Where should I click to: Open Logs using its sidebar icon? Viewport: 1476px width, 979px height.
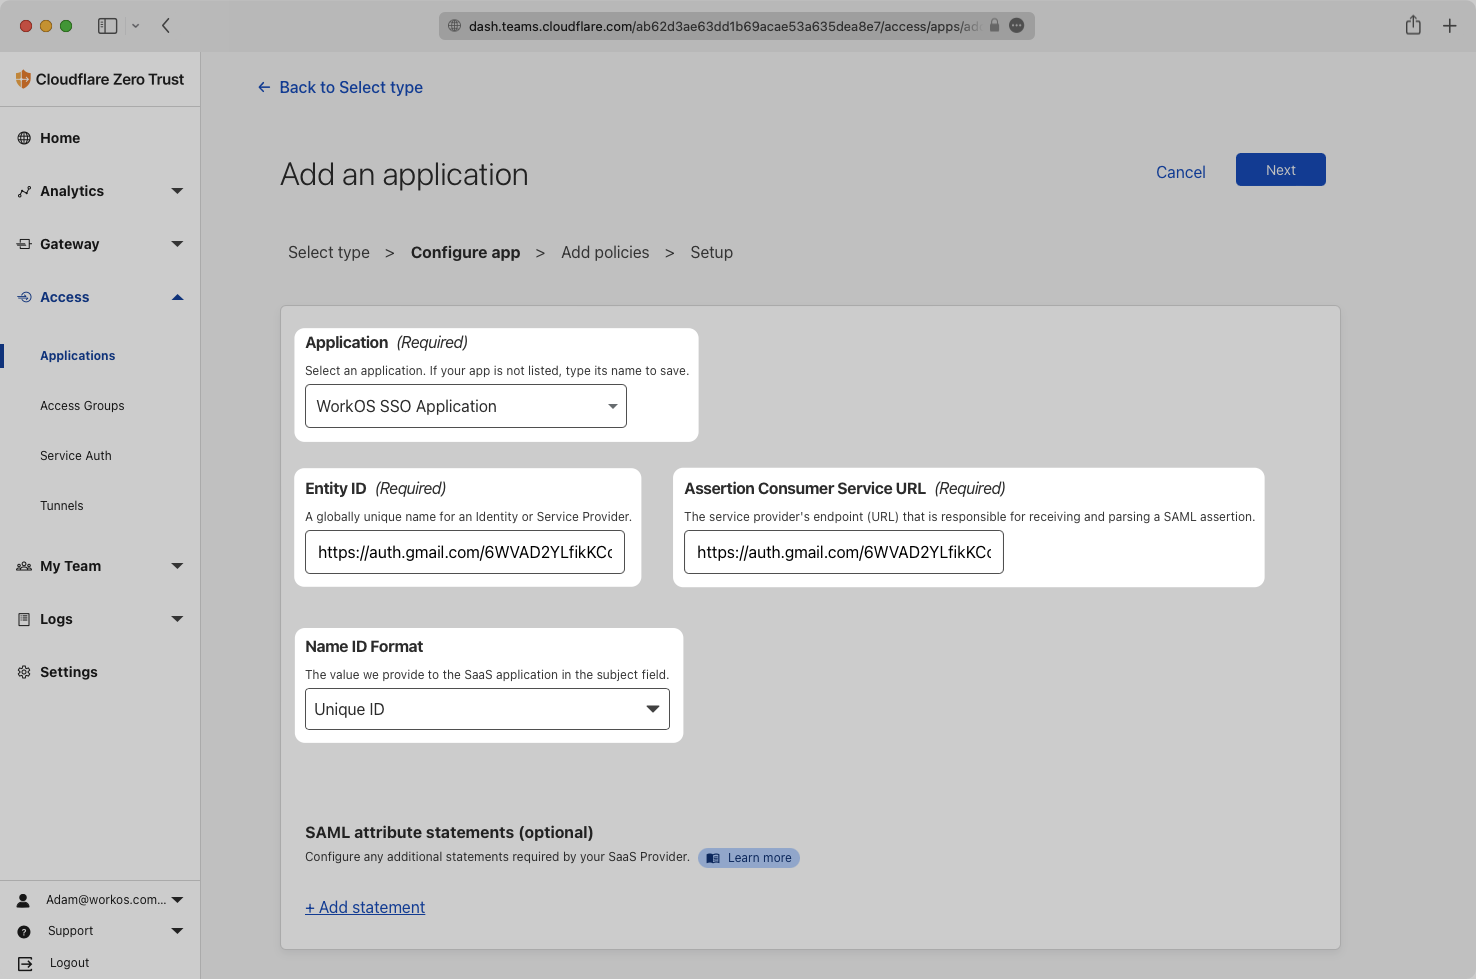click(23, 619)
